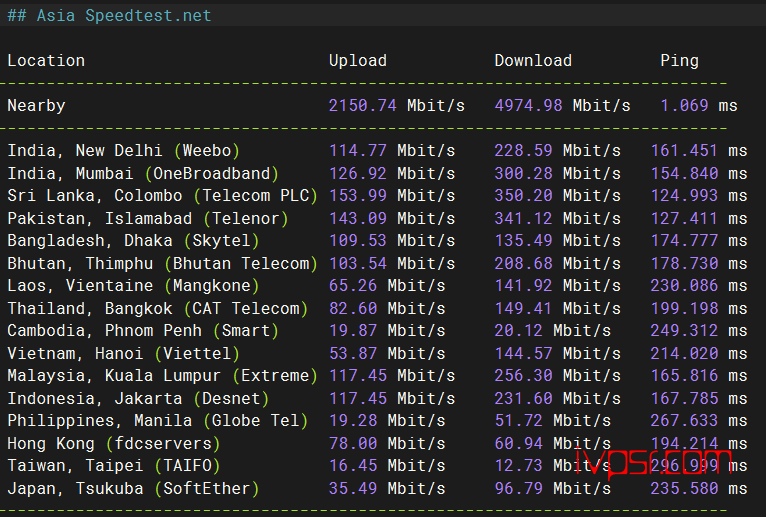Viewport: 766px width, 517px height.
Task: Click the upload value 53.87
Action: click(x=353, y=354)
